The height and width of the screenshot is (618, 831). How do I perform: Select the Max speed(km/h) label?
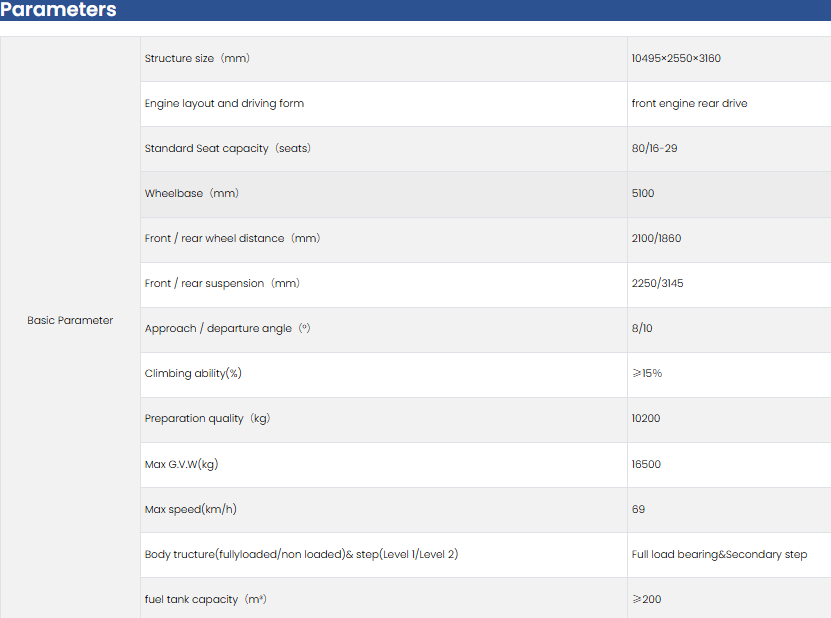(x=191, y=510)
